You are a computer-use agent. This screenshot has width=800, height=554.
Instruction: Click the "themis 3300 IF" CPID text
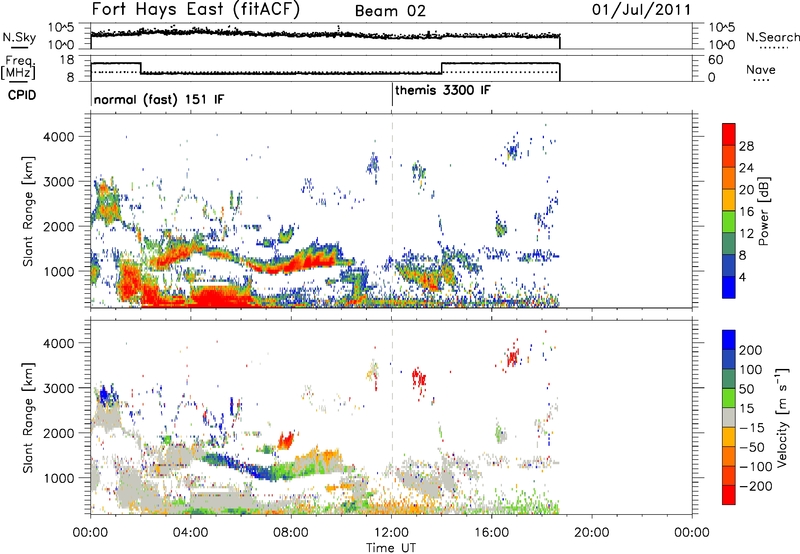click(443, 90)
